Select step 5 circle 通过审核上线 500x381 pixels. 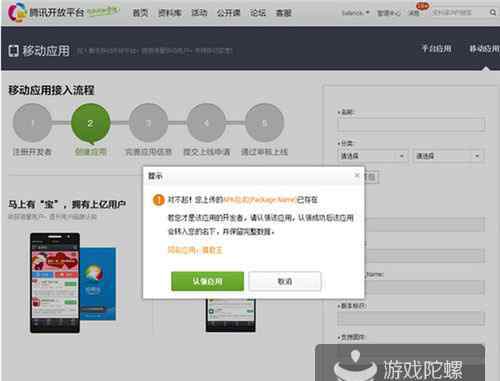[264, 123]
